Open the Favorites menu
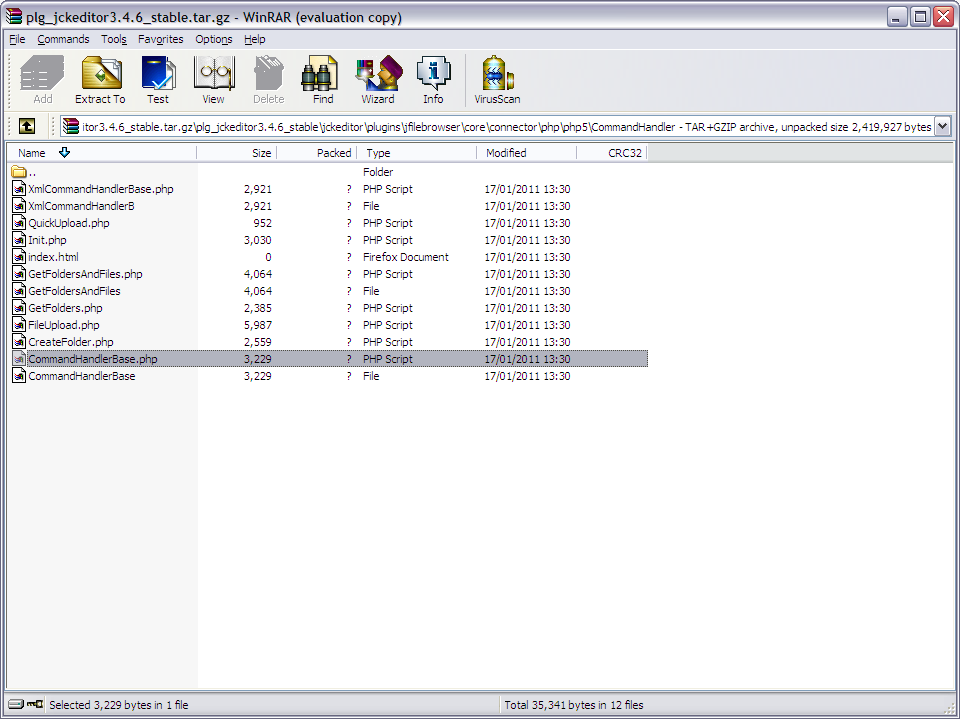This screenshot has height=719, width=960. pyautogui.click(x=161, y=39)
